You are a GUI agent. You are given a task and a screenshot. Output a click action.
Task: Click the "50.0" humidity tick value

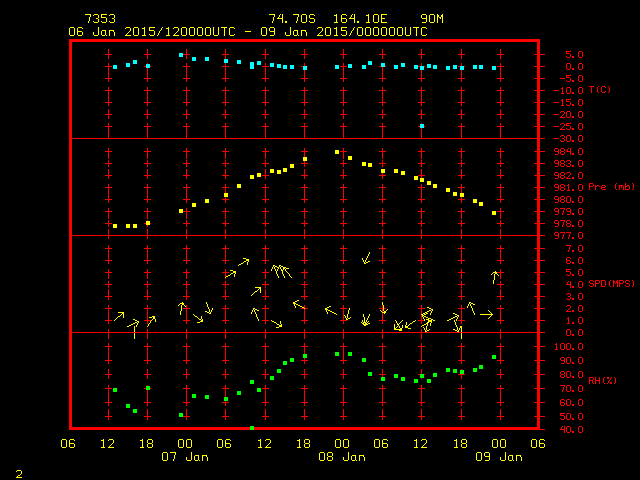pyautogui.click(x=571, y=417)
